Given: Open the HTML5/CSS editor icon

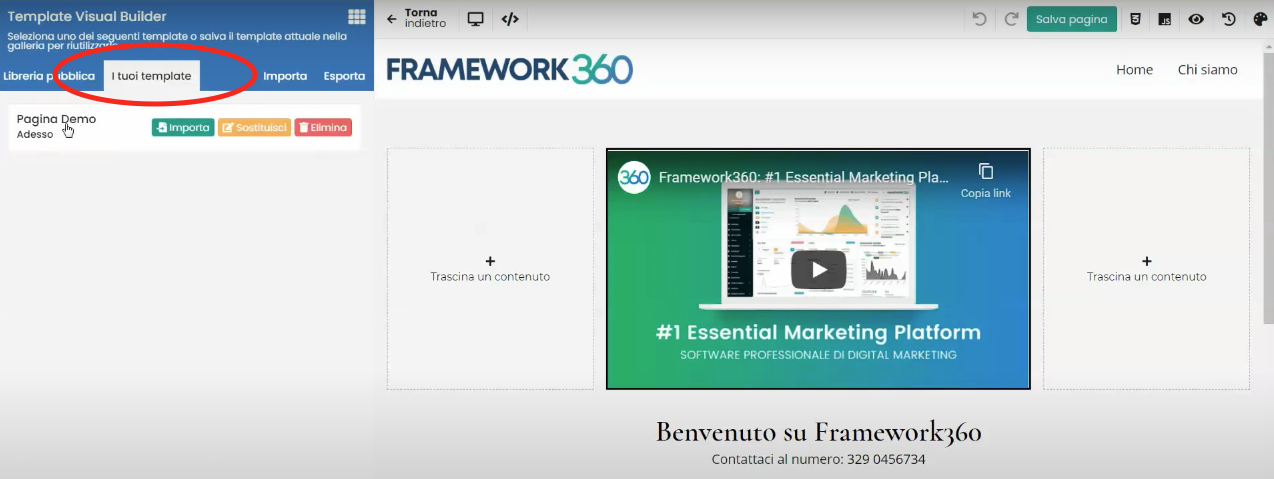Looking at the screenshot, I should 1135,19.
